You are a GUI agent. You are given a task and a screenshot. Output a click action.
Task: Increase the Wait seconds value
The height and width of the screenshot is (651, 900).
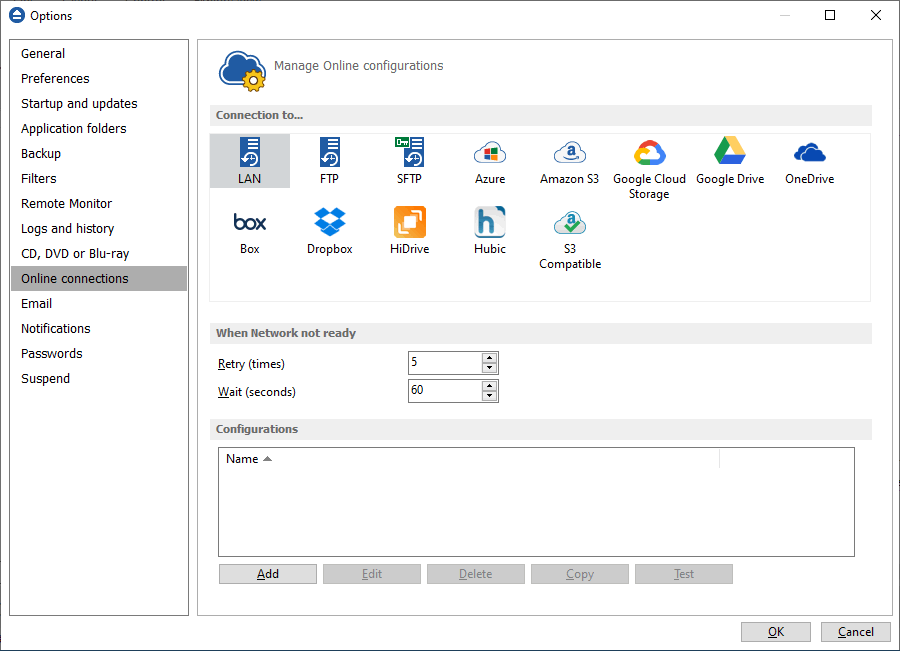pos(489,386)
